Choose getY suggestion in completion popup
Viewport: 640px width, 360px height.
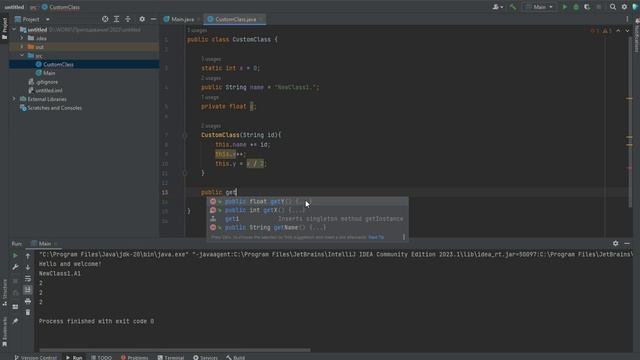click(307, 201)
